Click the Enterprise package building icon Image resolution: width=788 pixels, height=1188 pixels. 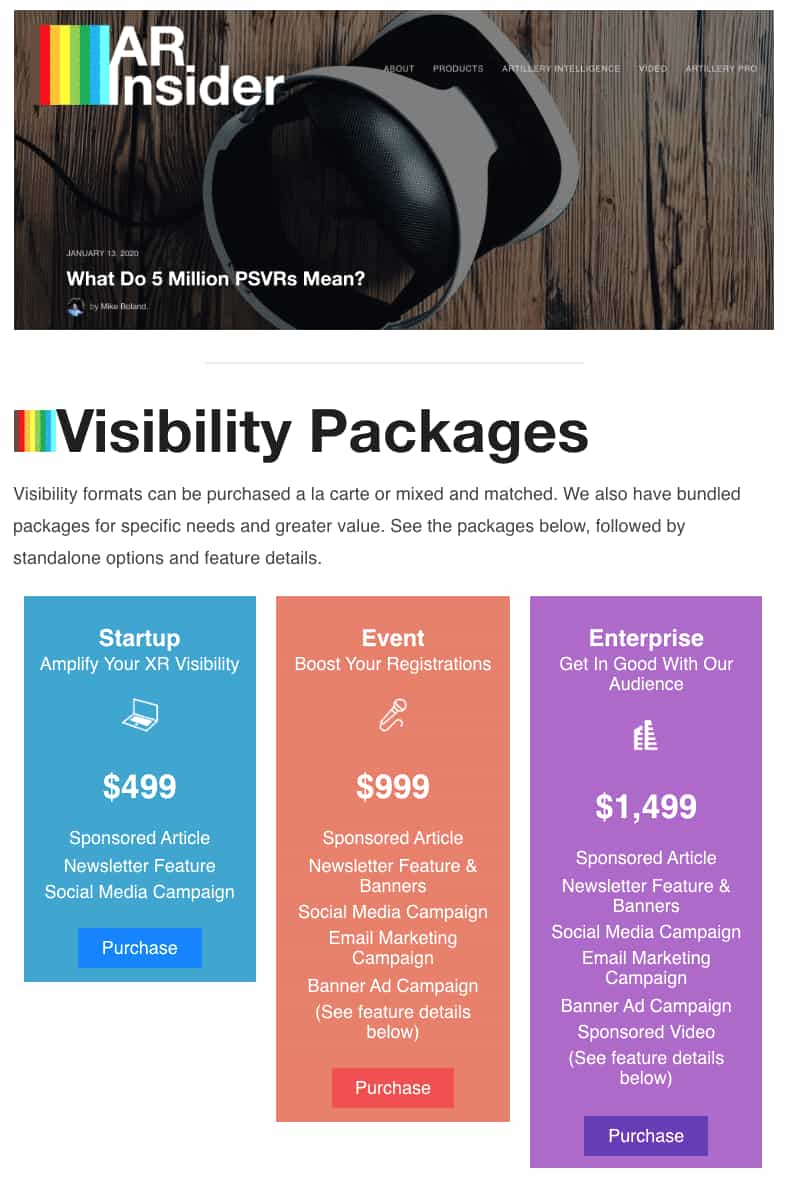[x=646, y=736]
